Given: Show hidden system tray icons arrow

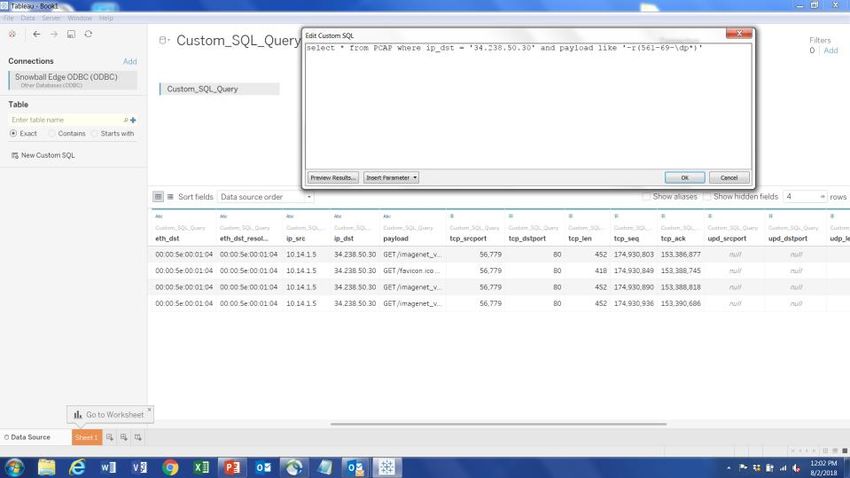Looking at the screenshot, I should tap(729, 468).
